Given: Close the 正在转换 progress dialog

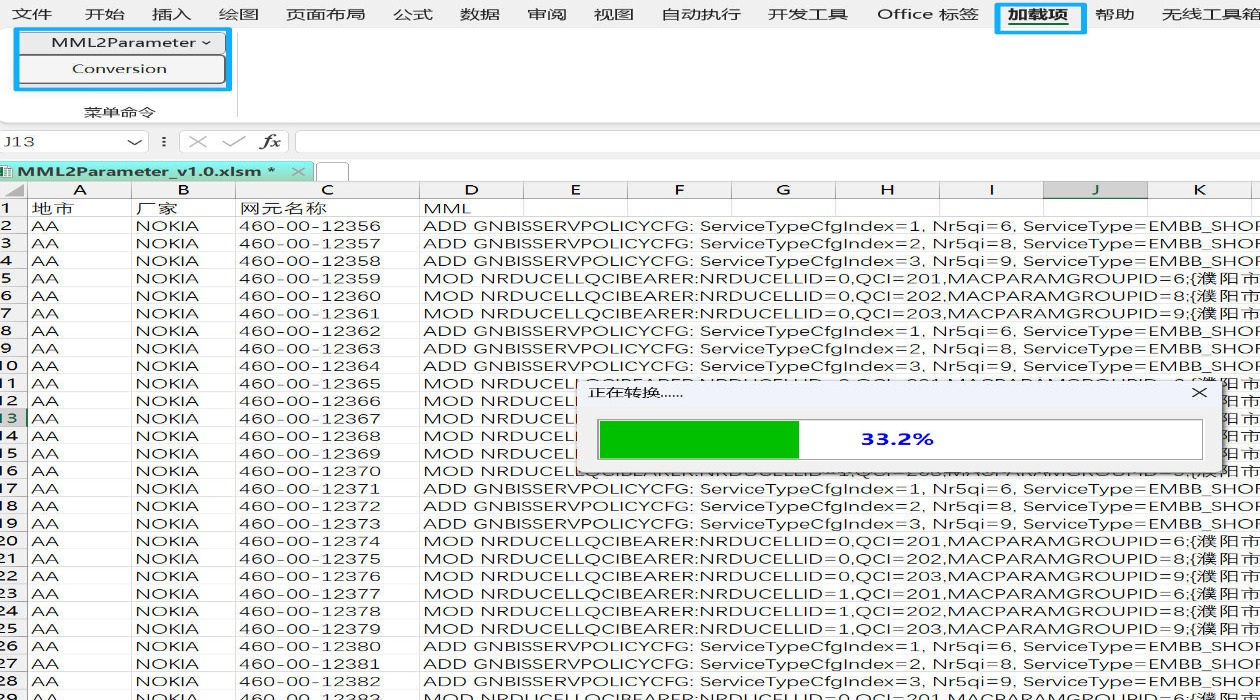Looking at the screenshot, I should click(x=1200, y=392).
